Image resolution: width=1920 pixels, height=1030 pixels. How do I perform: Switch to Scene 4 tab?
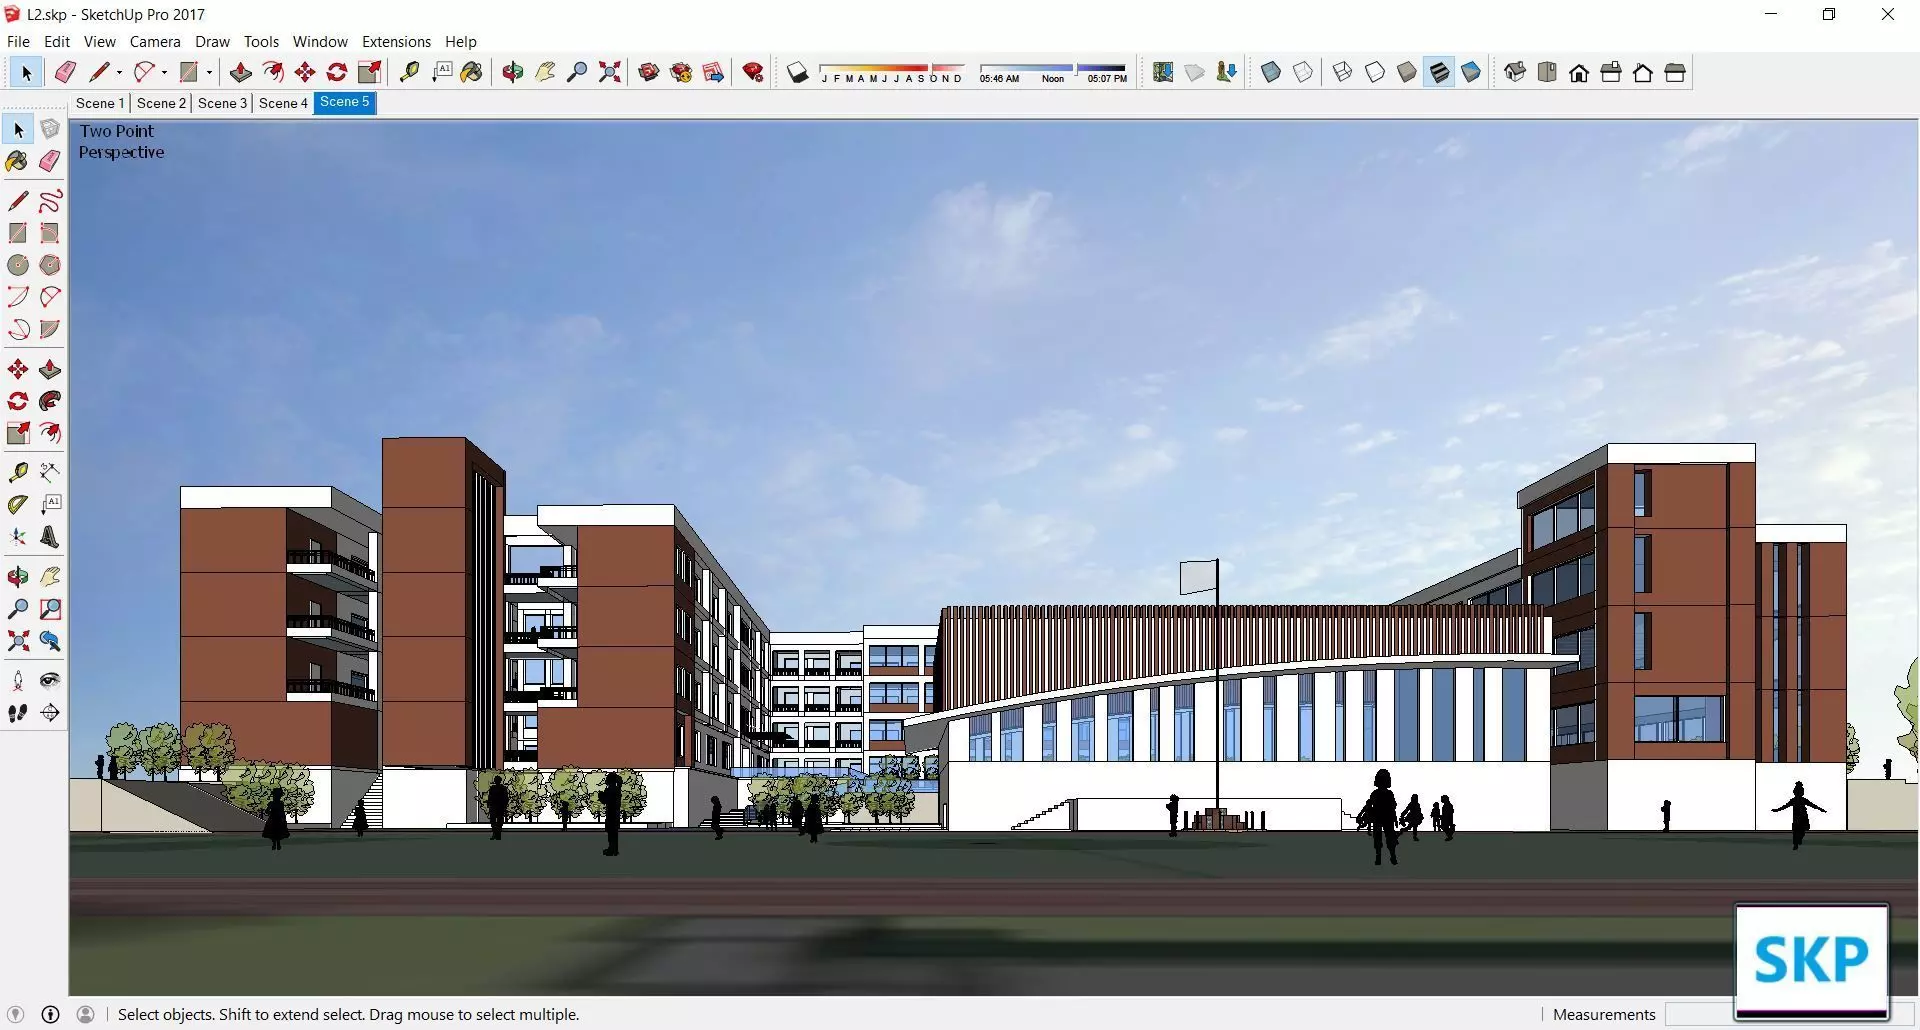pyautogui.click(x=283, y=103)
